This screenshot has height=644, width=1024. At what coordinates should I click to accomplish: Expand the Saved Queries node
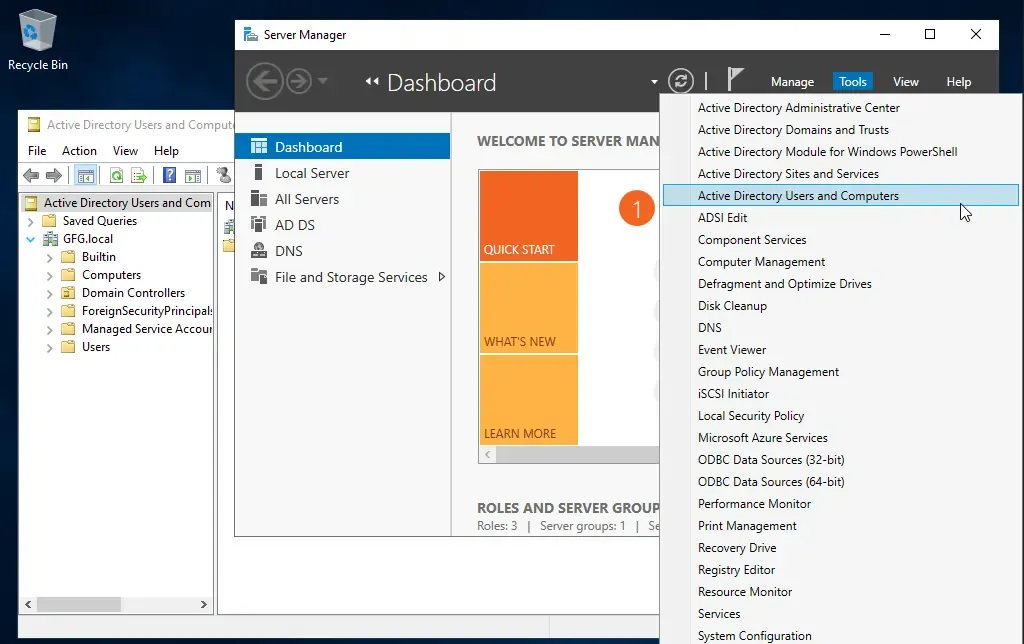(31, 221)
